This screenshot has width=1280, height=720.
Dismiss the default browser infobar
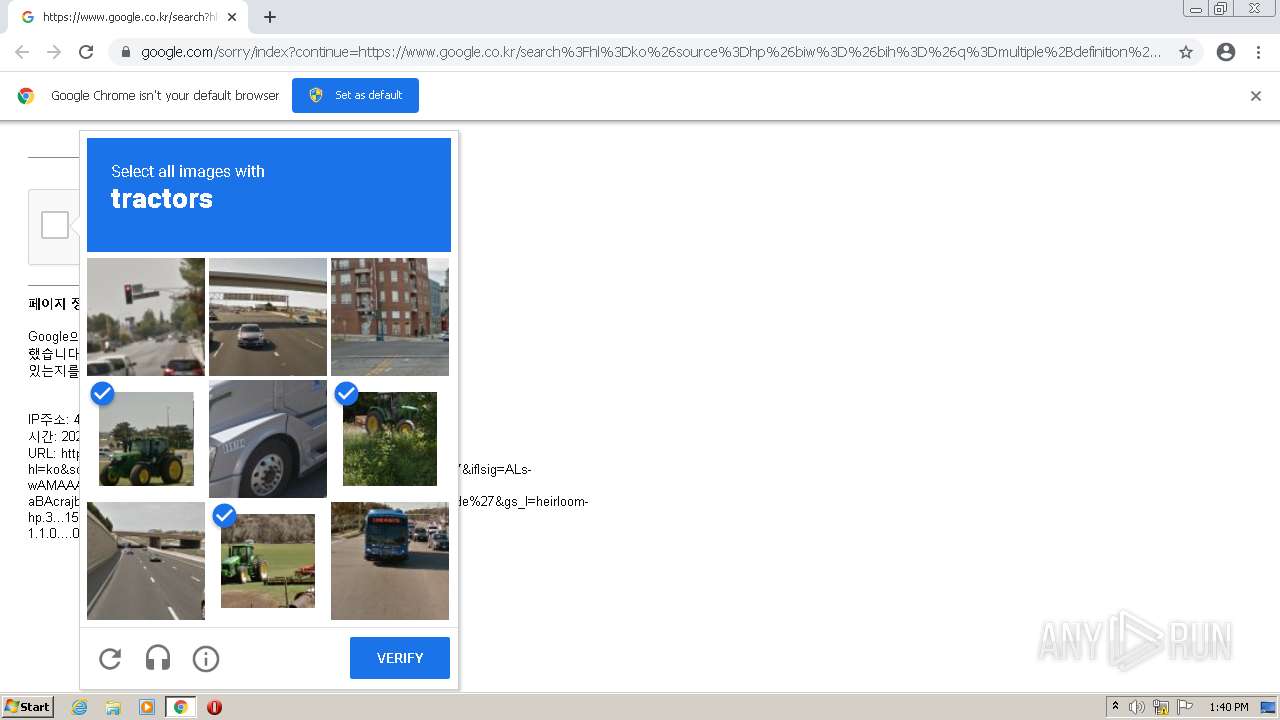1256,96
